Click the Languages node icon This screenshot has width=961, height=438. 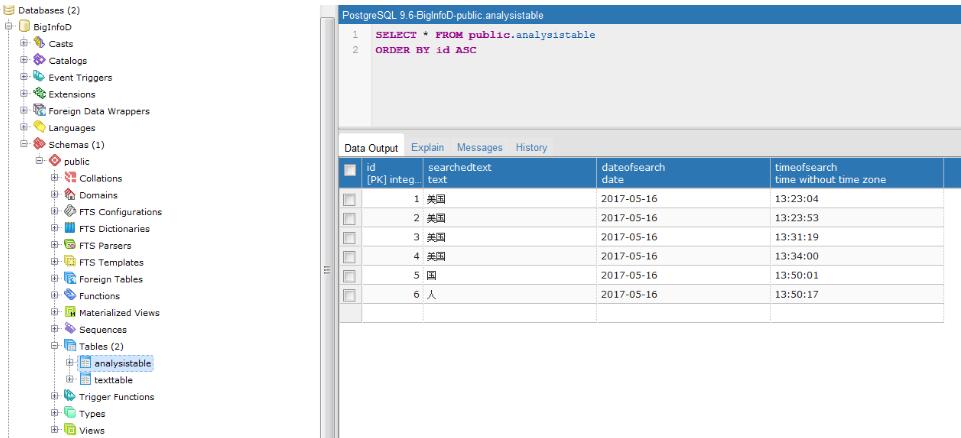(x=39, y=128)
